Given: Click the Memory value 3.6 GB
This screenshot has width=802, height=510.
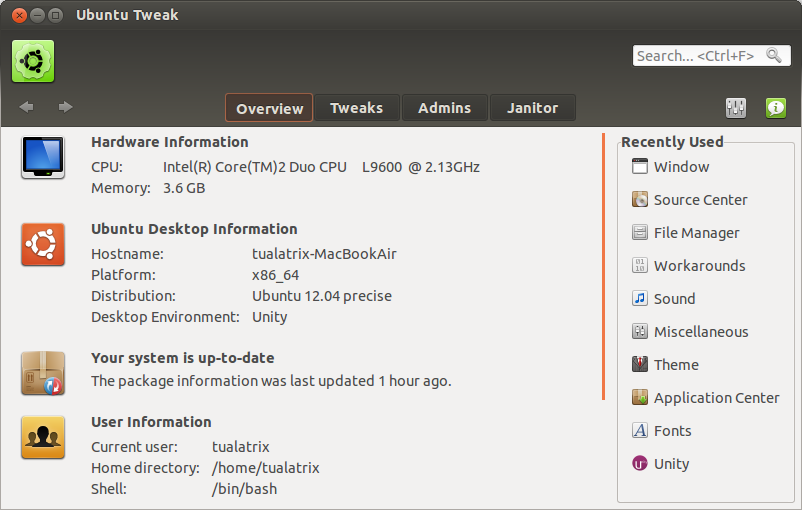Looking at the screenshot, I should point(184,188).
